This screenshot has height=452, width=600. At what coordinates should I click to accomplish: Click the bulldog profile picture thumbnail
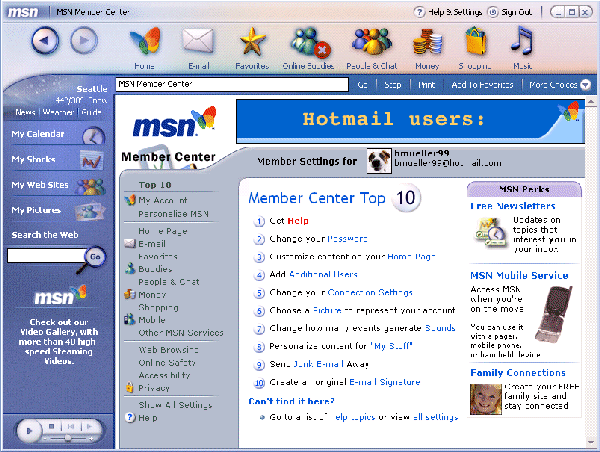pyautogui.click(x=379, y=161)
